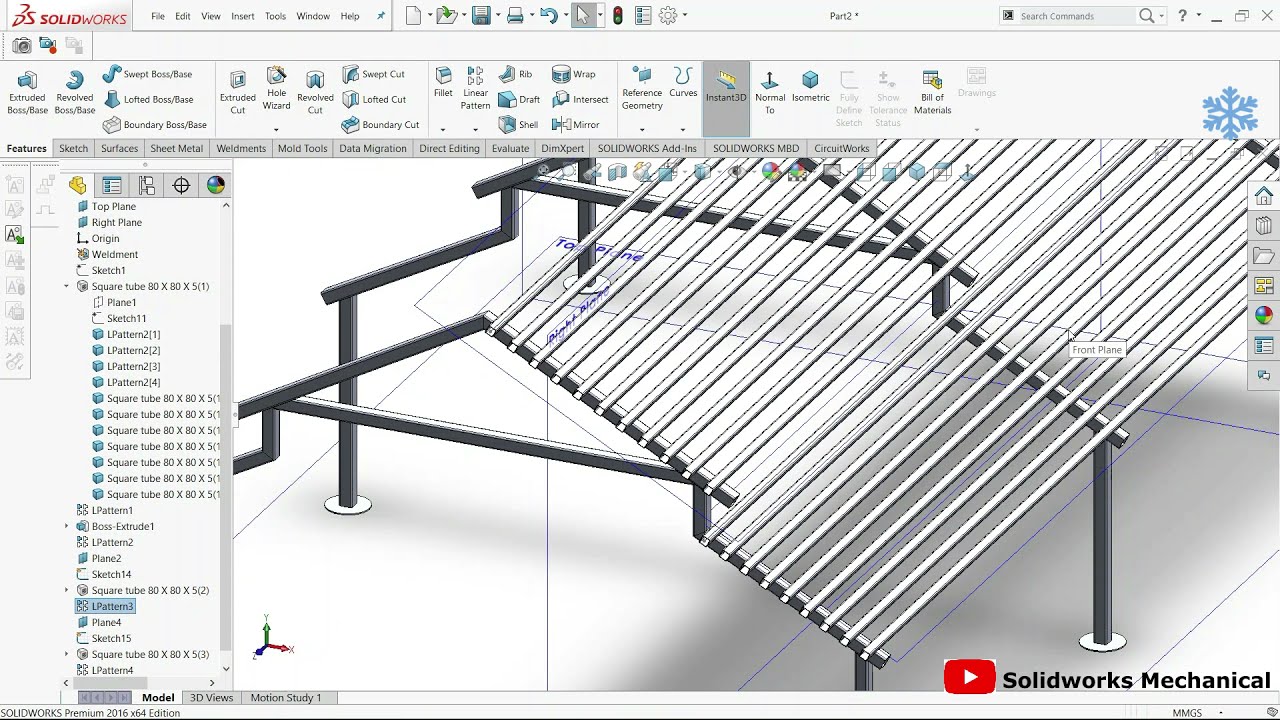Image resolution: width=1280 pixels, height=720 pixels.
Task: Switch to Isometric view
Action: pos(810,86)
